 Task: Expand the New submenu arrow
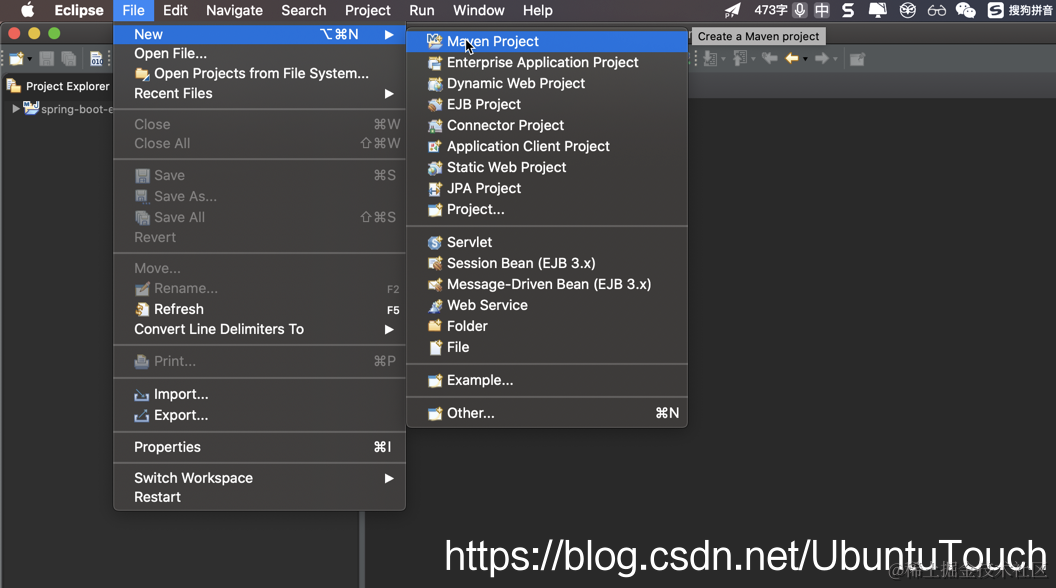(389, 34)
